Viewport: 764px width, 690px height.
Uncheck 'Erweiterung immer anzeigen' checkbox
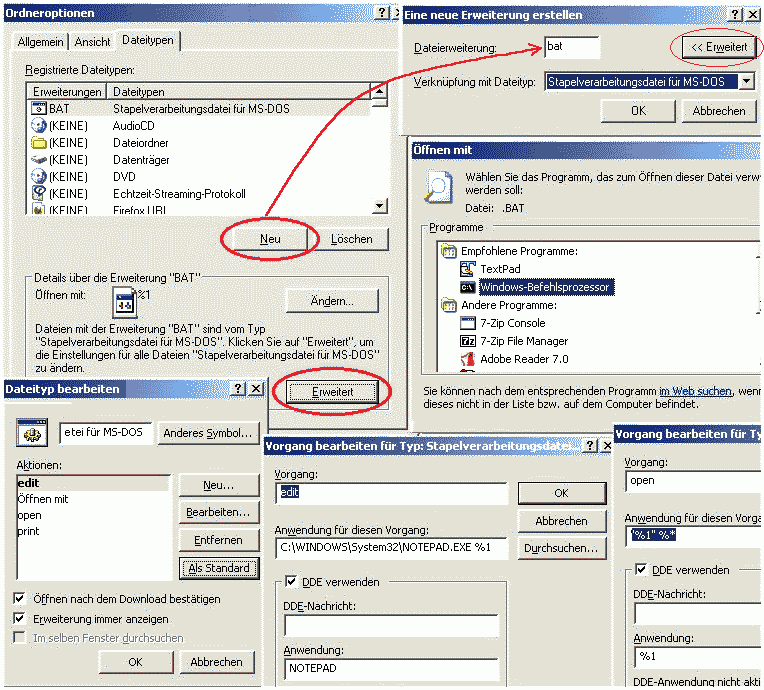[x=21, y=618]
